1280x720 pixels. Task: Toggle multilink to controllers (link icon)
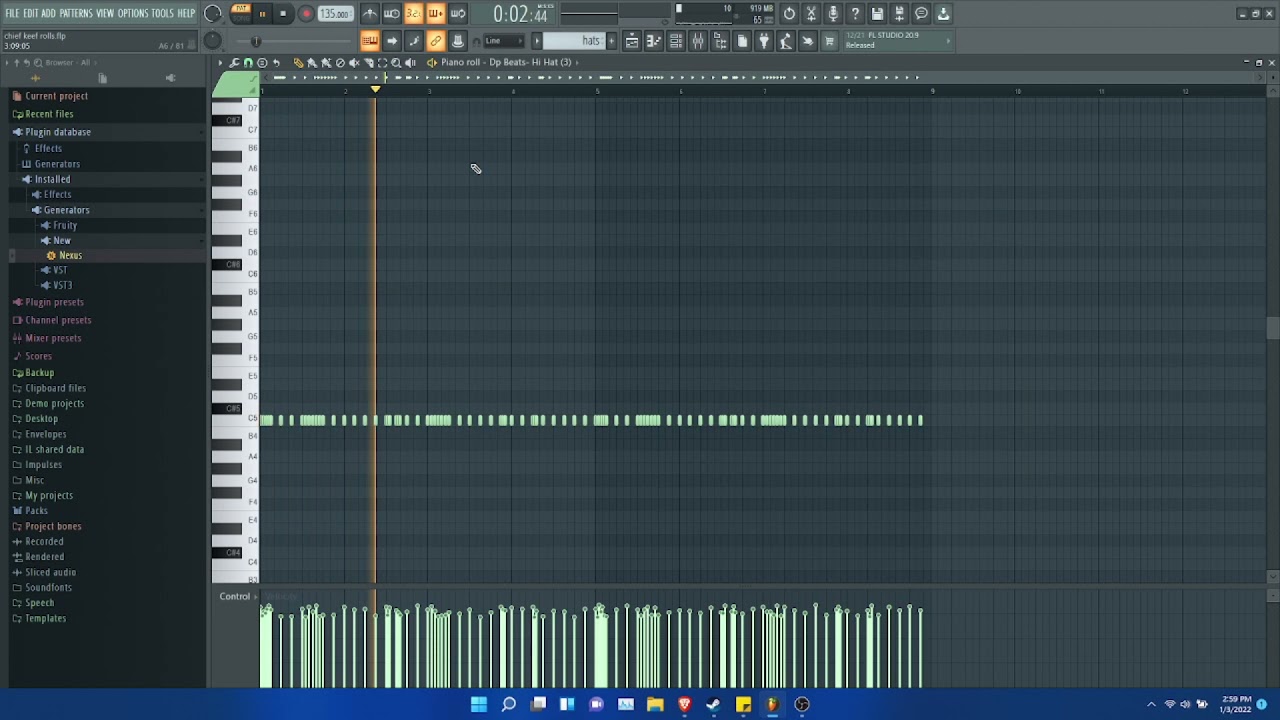pos(435,41)
